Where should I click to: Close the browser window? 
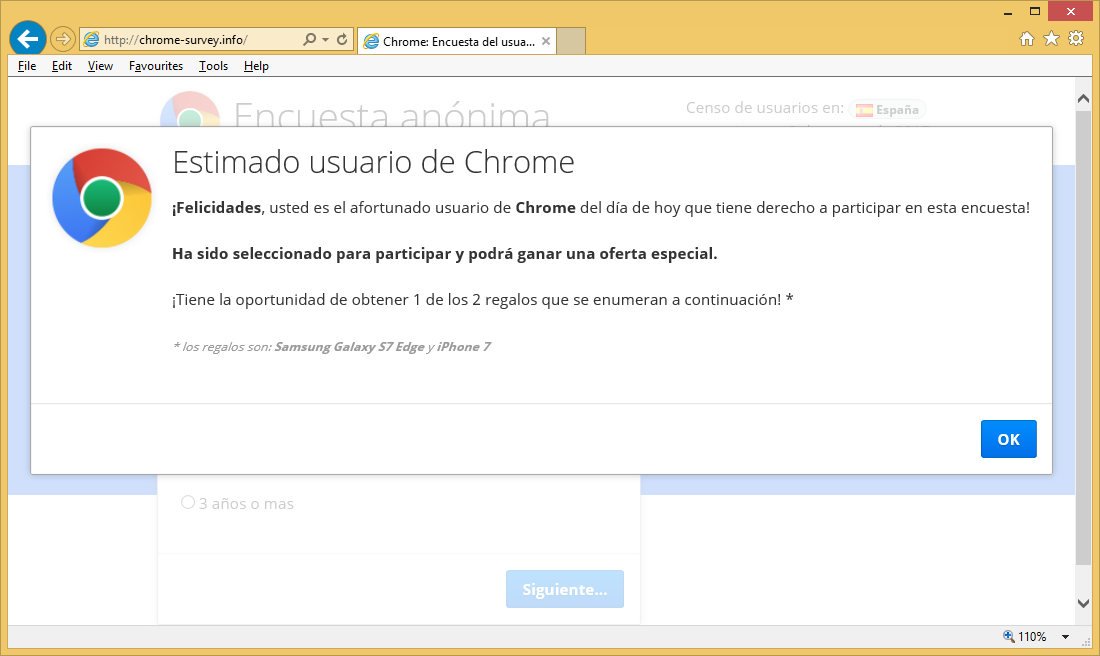(x=1071, y=11)
